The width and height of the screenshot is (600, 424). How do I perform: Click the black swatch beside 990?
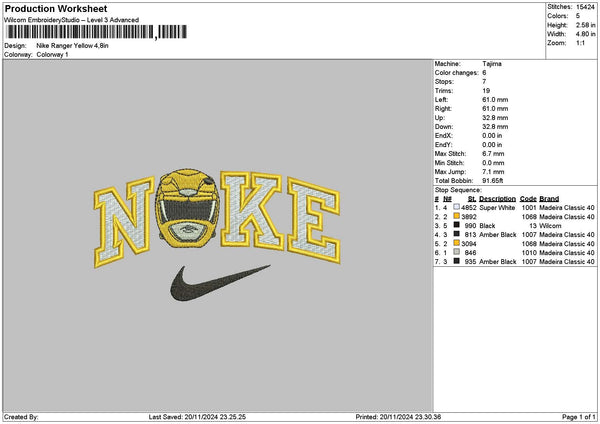coord(457,225)
